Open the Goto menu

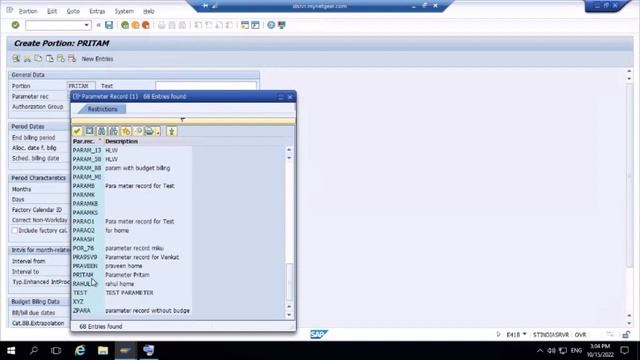tap(73, 11)
